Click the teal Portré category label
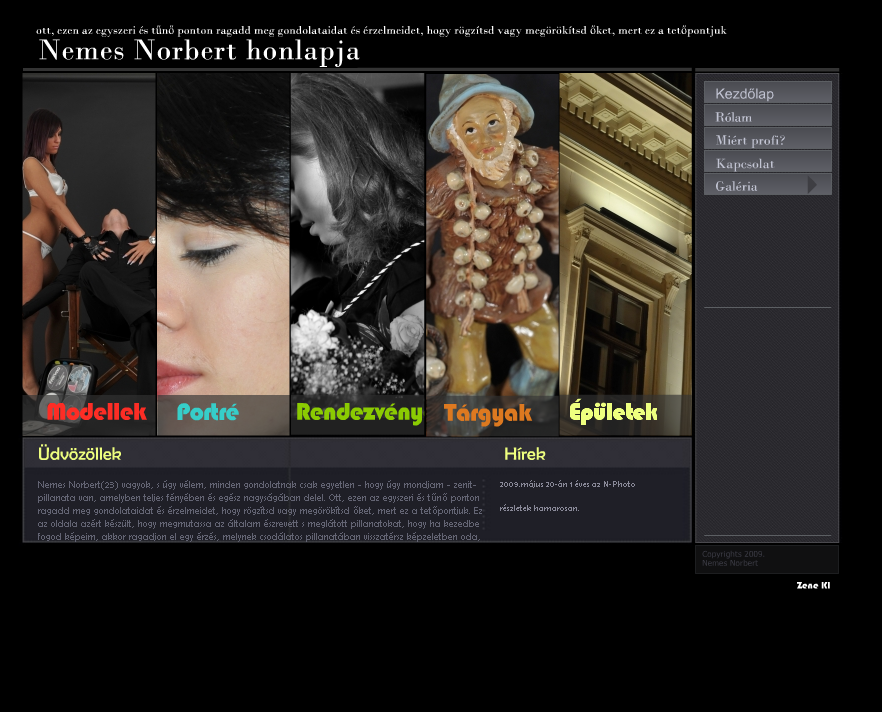Screen dimensions: 882x712 [x=208, y=412]
